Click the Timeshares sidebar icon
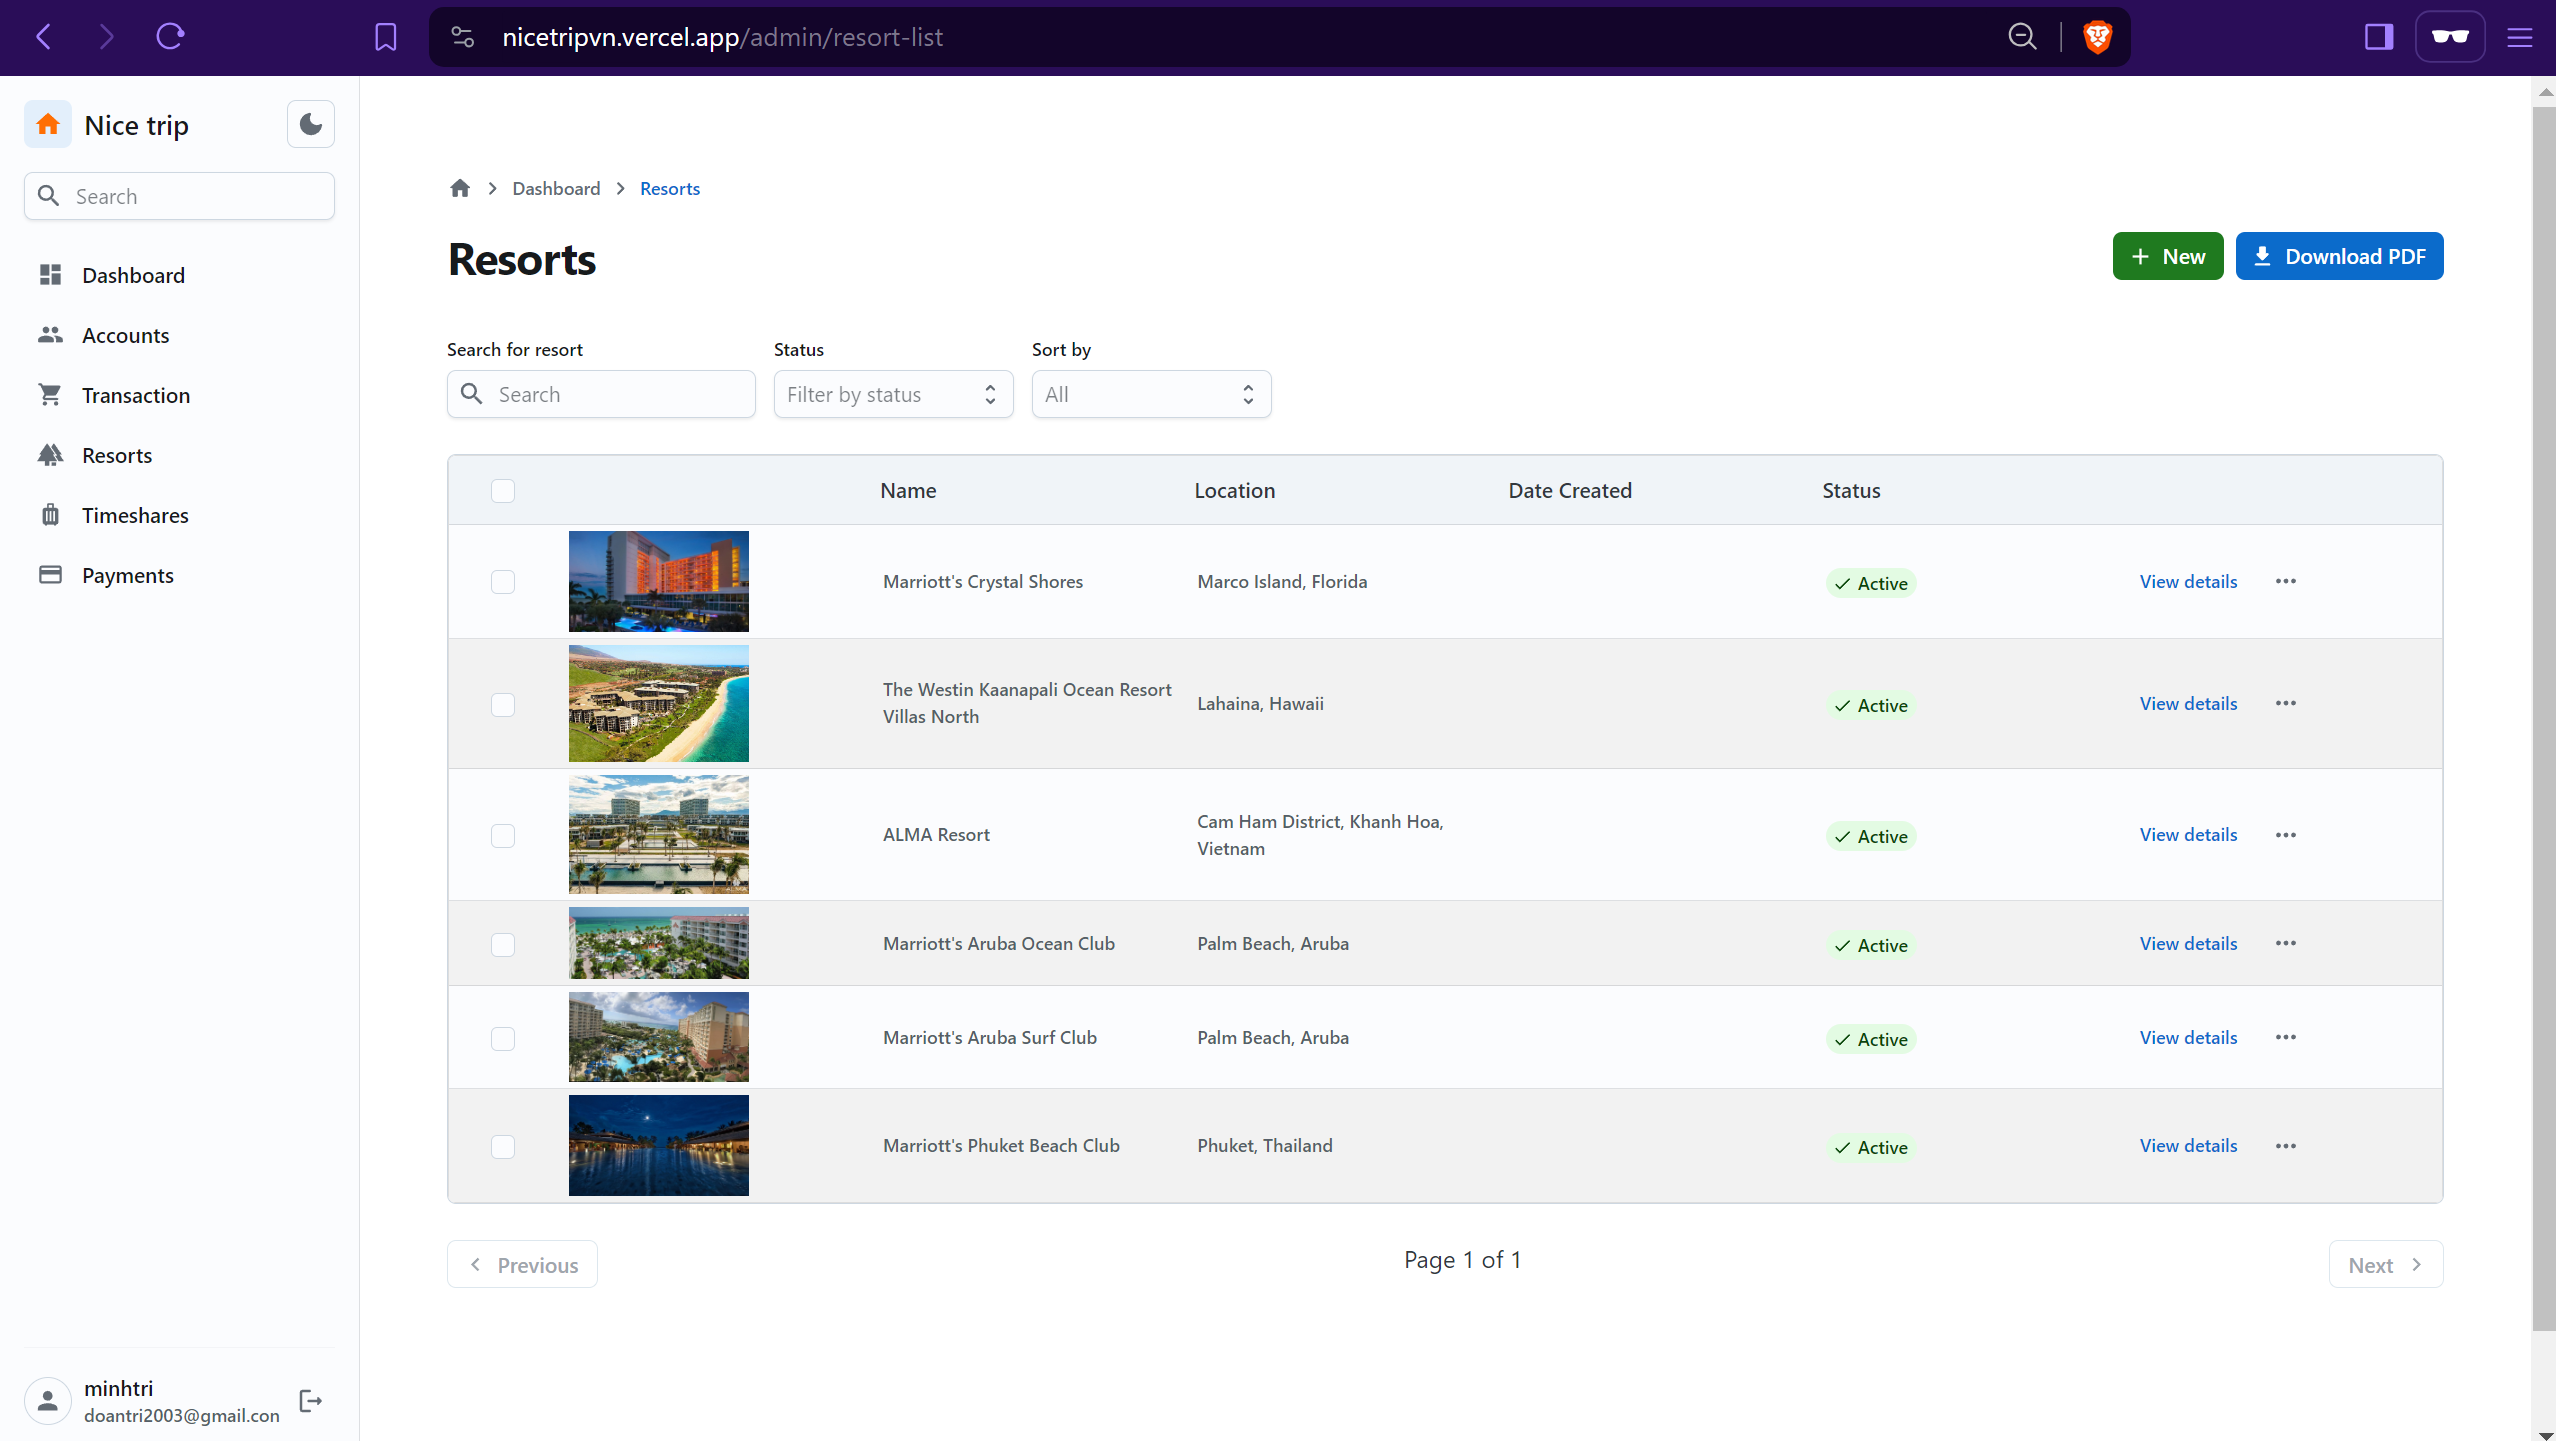 [51, 514]
